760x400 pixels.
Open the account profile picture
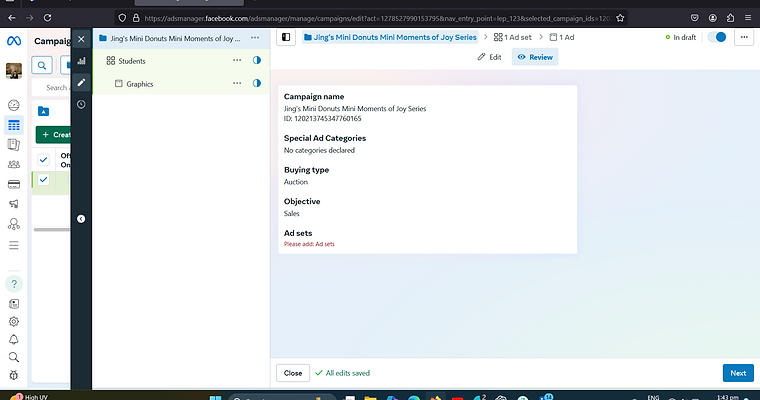[x=14, y=71]
